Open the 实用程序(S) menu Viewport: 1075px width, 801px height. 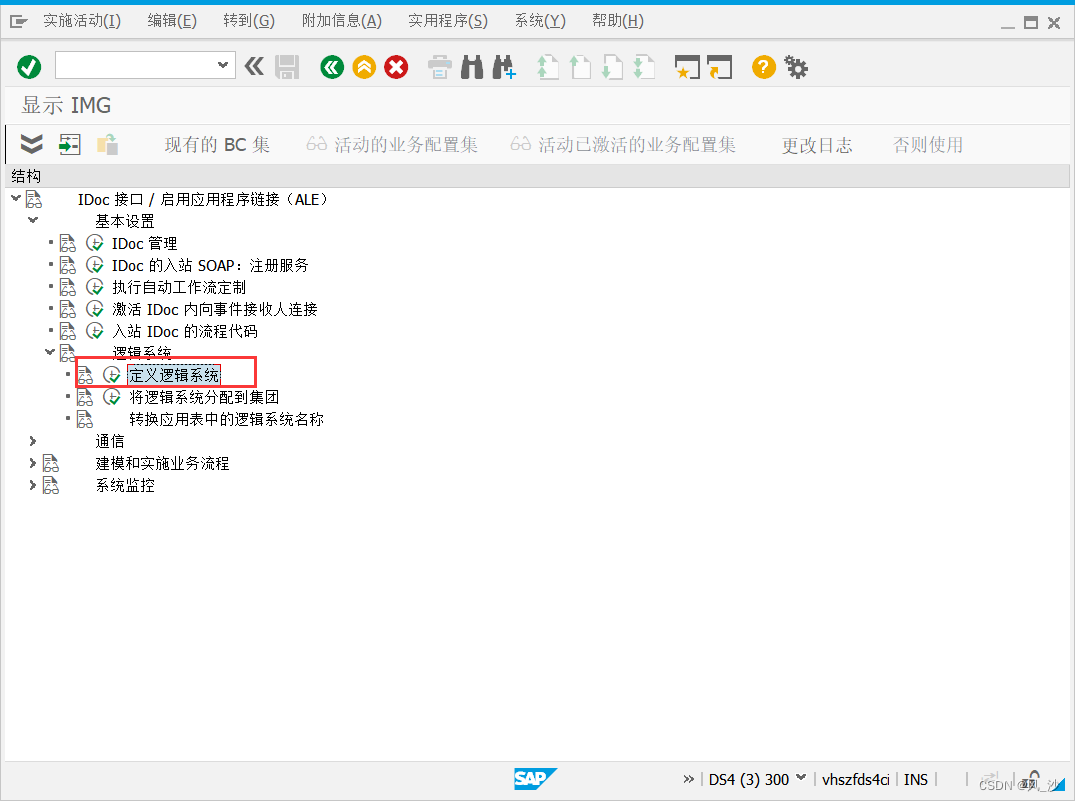click(448, 21)
